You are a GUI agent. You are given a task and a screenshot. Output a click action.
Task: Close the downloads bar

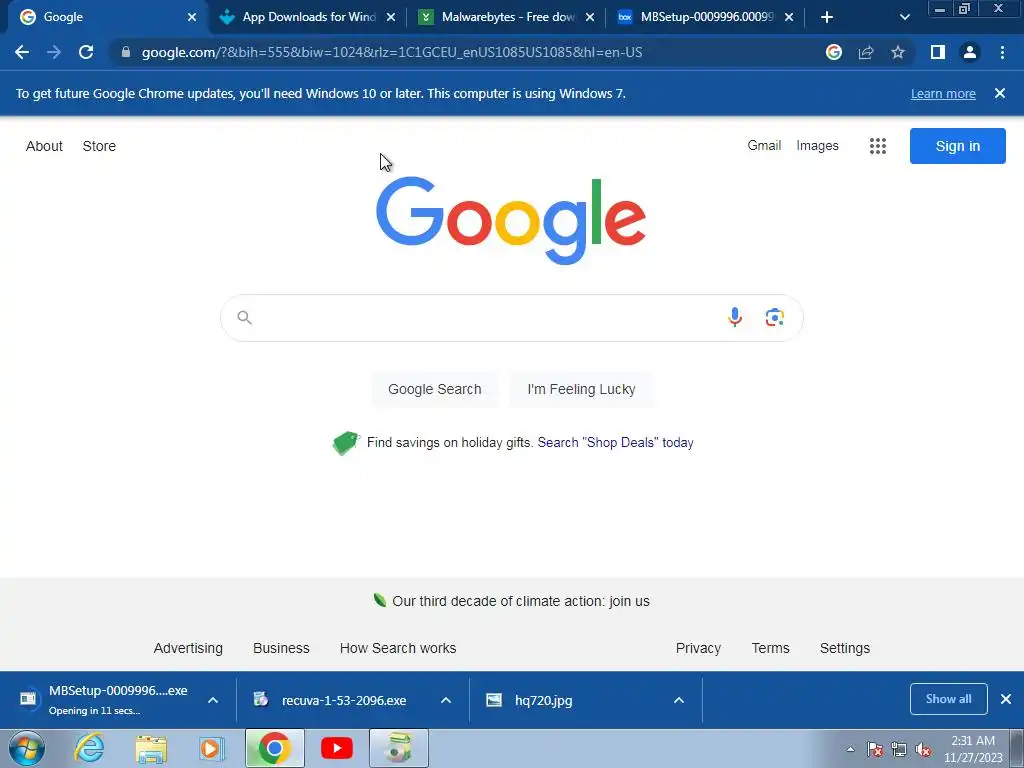pos(1006,699)
